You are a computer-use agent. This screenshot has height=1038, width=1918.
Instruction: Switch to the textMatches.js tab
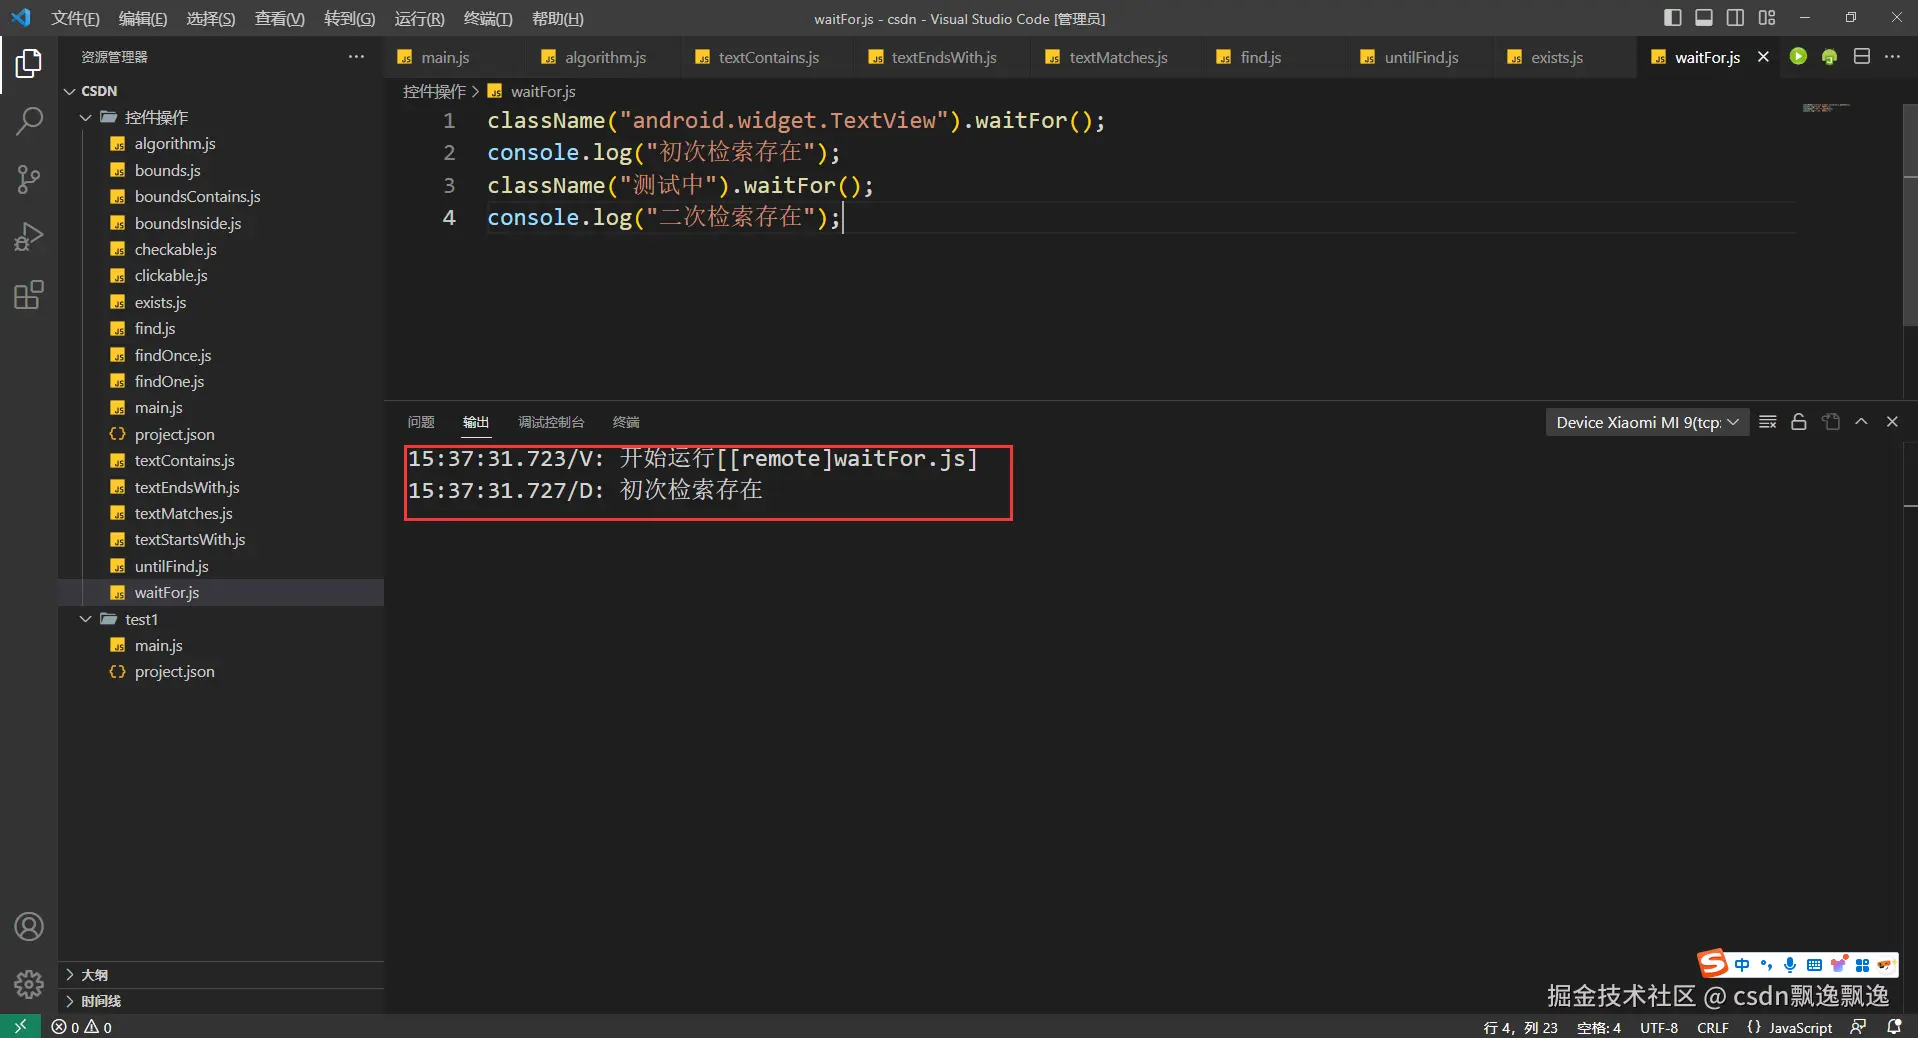tap(1117, 58)
